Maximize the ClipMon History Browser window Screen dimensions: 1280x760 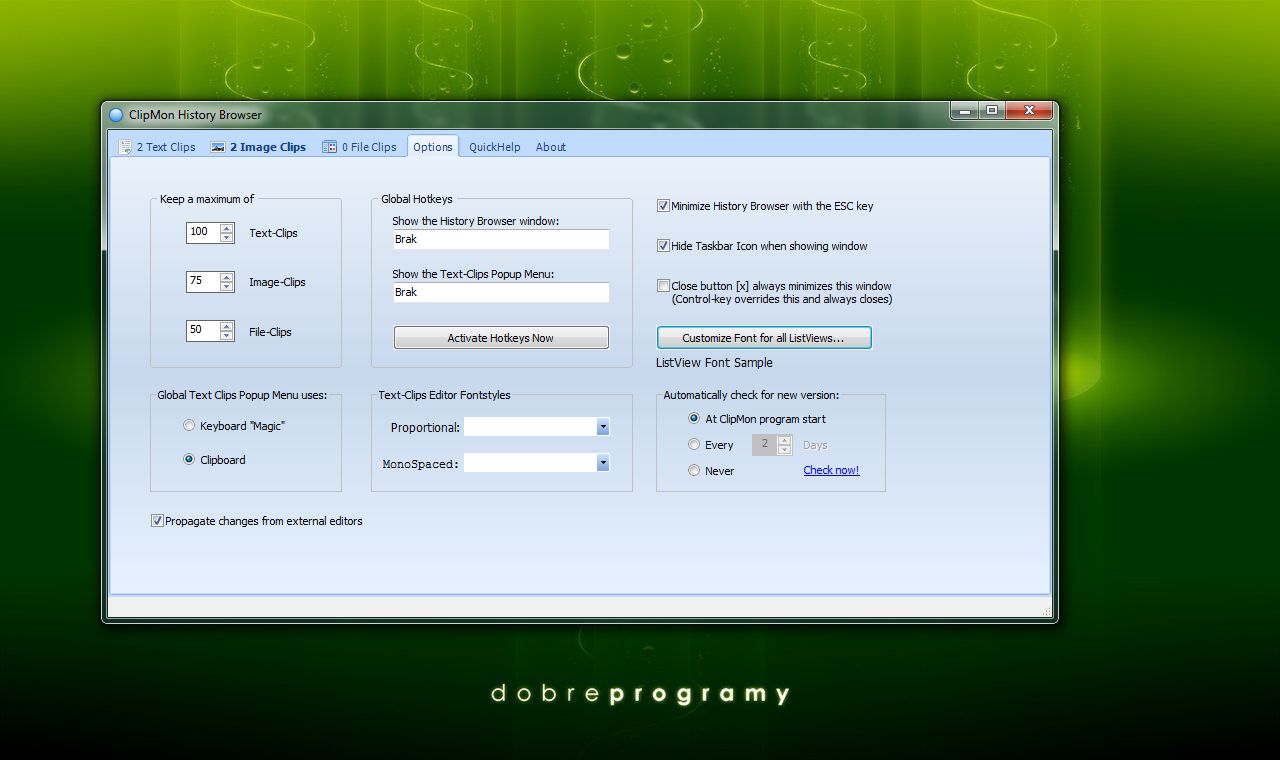click(992, 111)
